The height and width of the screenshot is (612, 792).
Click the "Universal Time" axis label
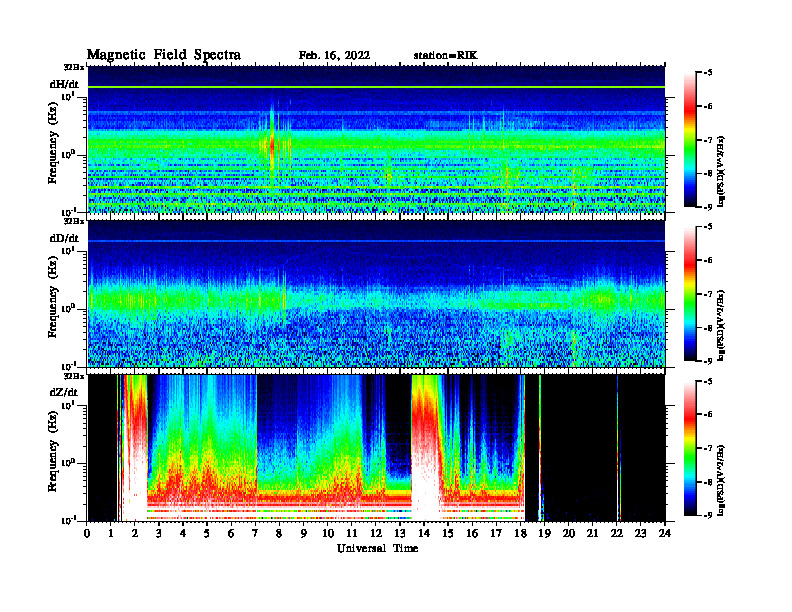[x=377, y=548]
